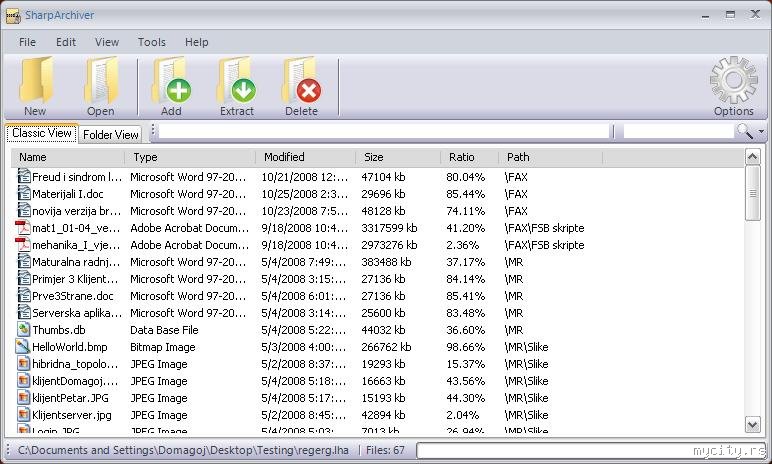Open the search options dropdown arrow
The image size is (772, 464).
761,132
